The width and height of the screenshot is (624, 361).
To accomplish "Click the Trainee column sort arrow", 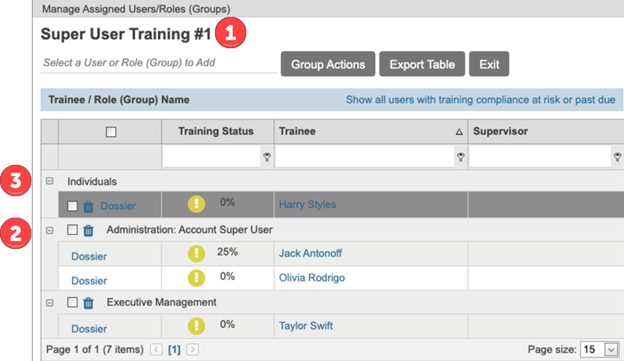I will (x=459, y=132).
